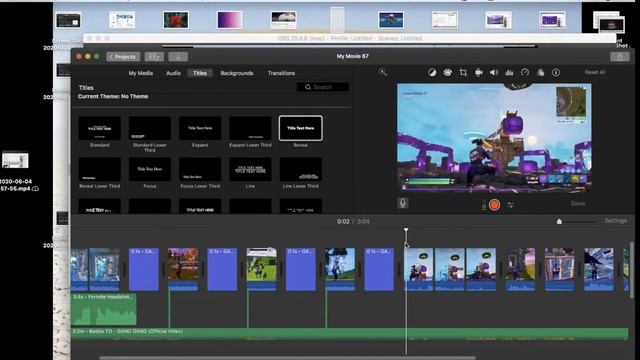The image size is (640, 360).
Task: Toggle the media library list button
Action: pyautogui.click(x=154, y=57)
